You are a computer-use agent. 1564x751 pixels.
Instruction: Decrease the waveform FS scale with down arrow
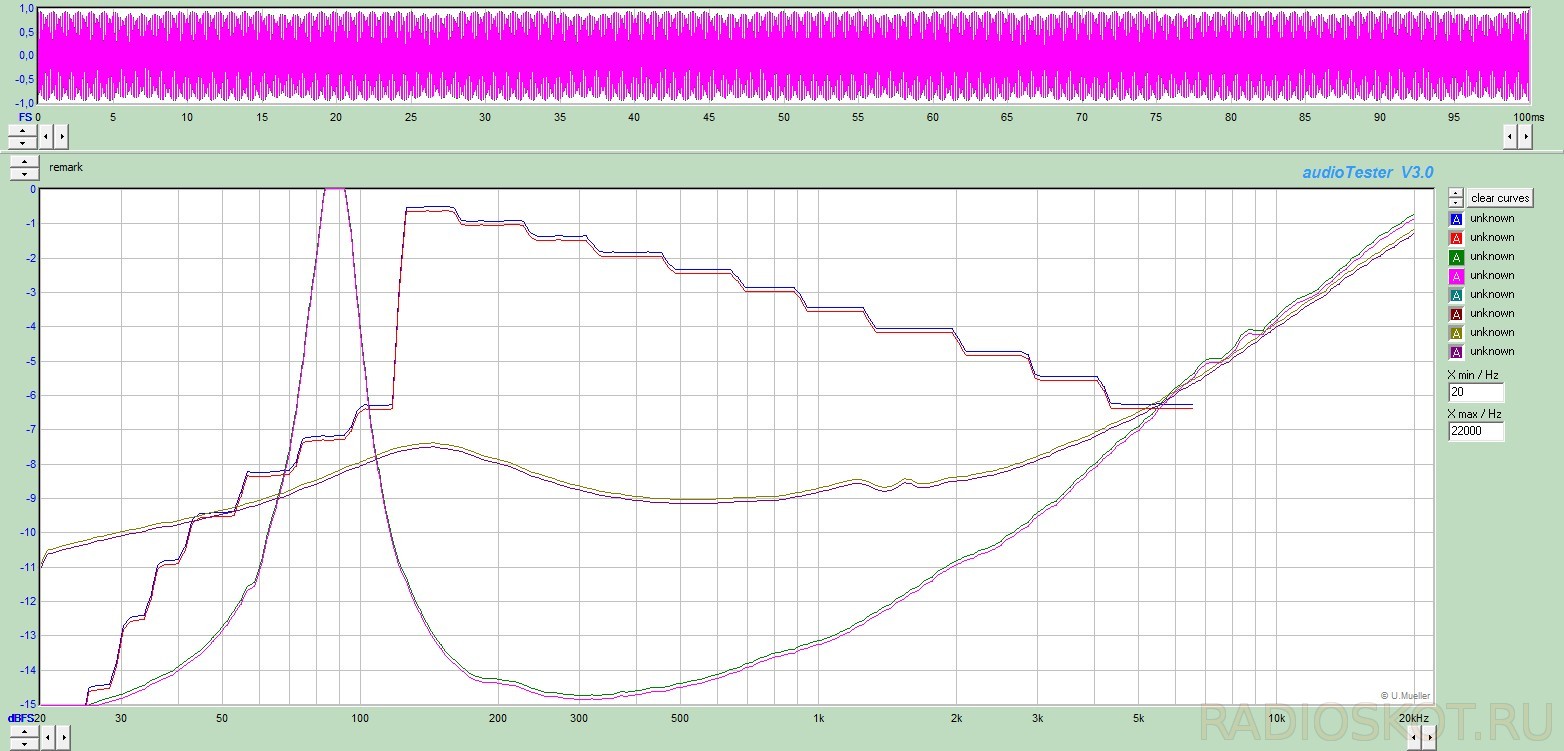(x=23, y=142)
